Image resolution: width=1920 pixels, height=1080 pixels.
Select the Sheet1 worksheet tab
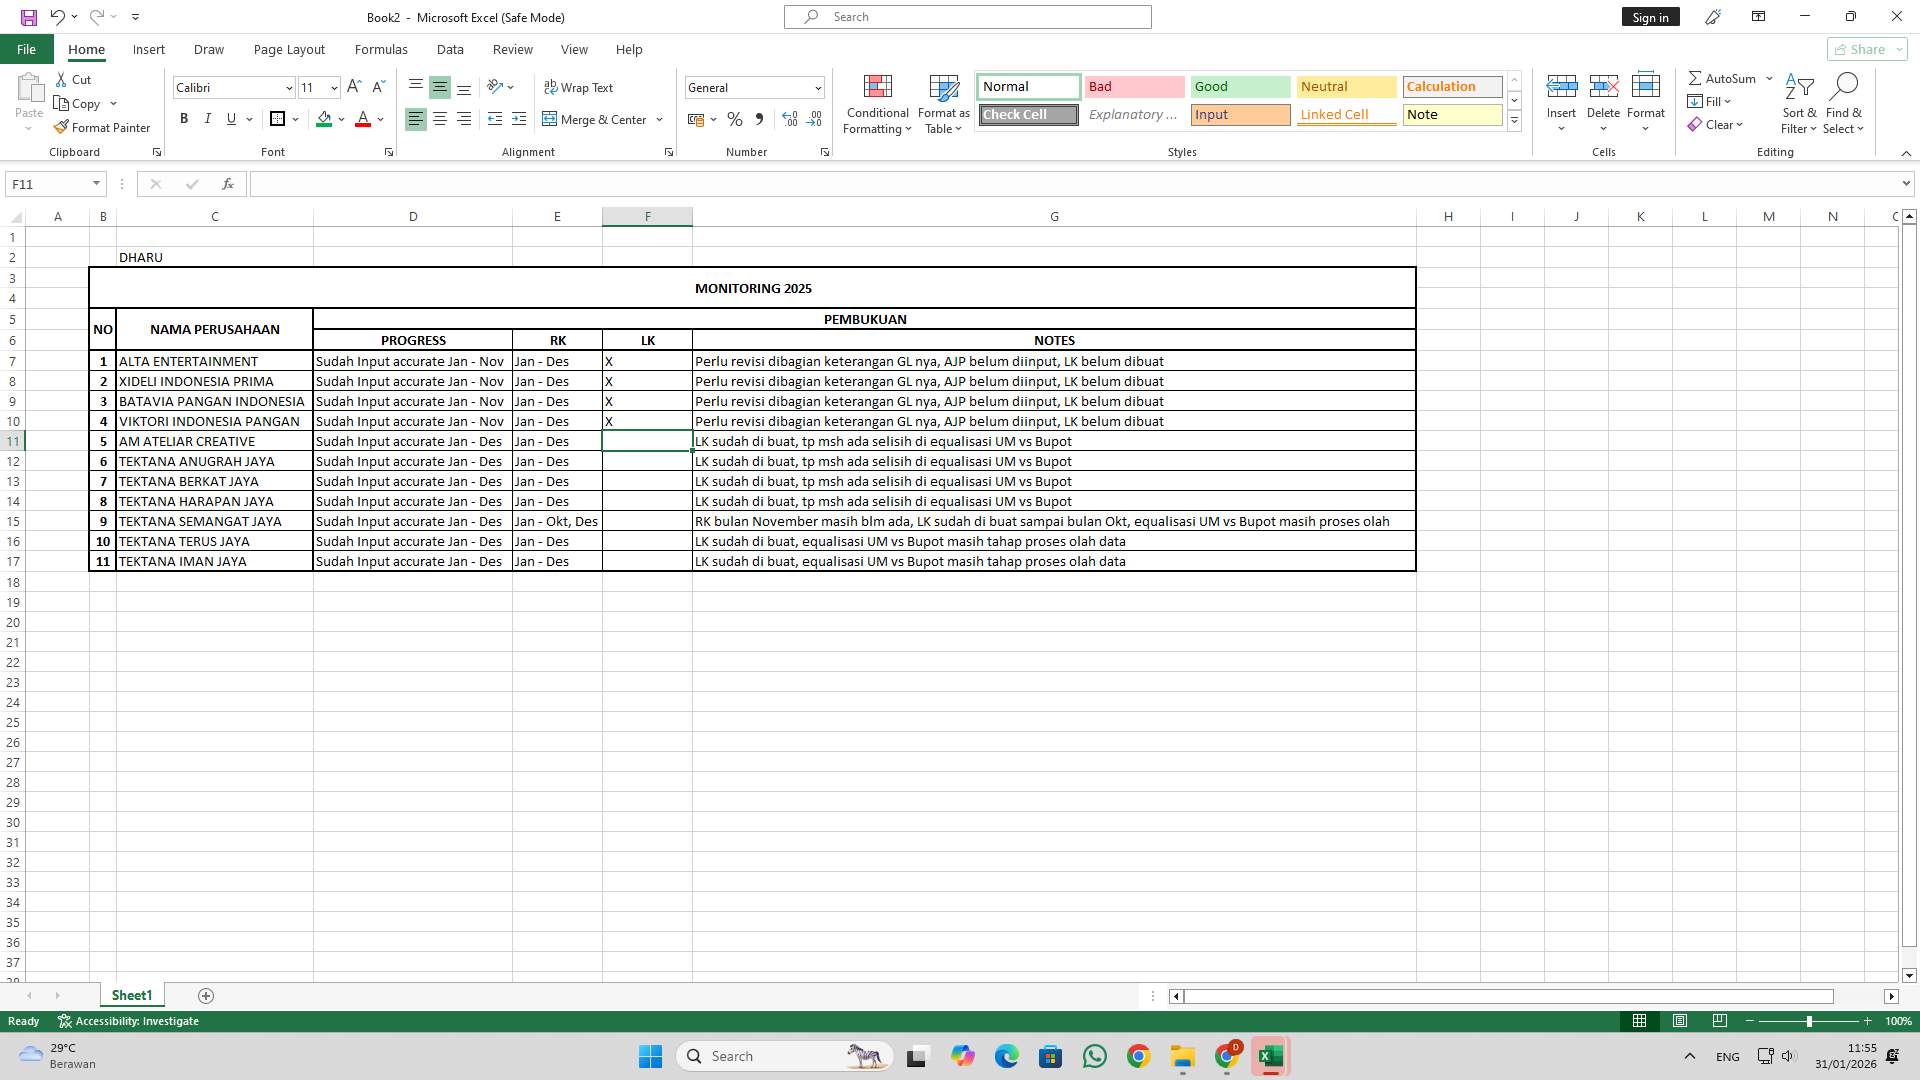(x=131, y=995)
